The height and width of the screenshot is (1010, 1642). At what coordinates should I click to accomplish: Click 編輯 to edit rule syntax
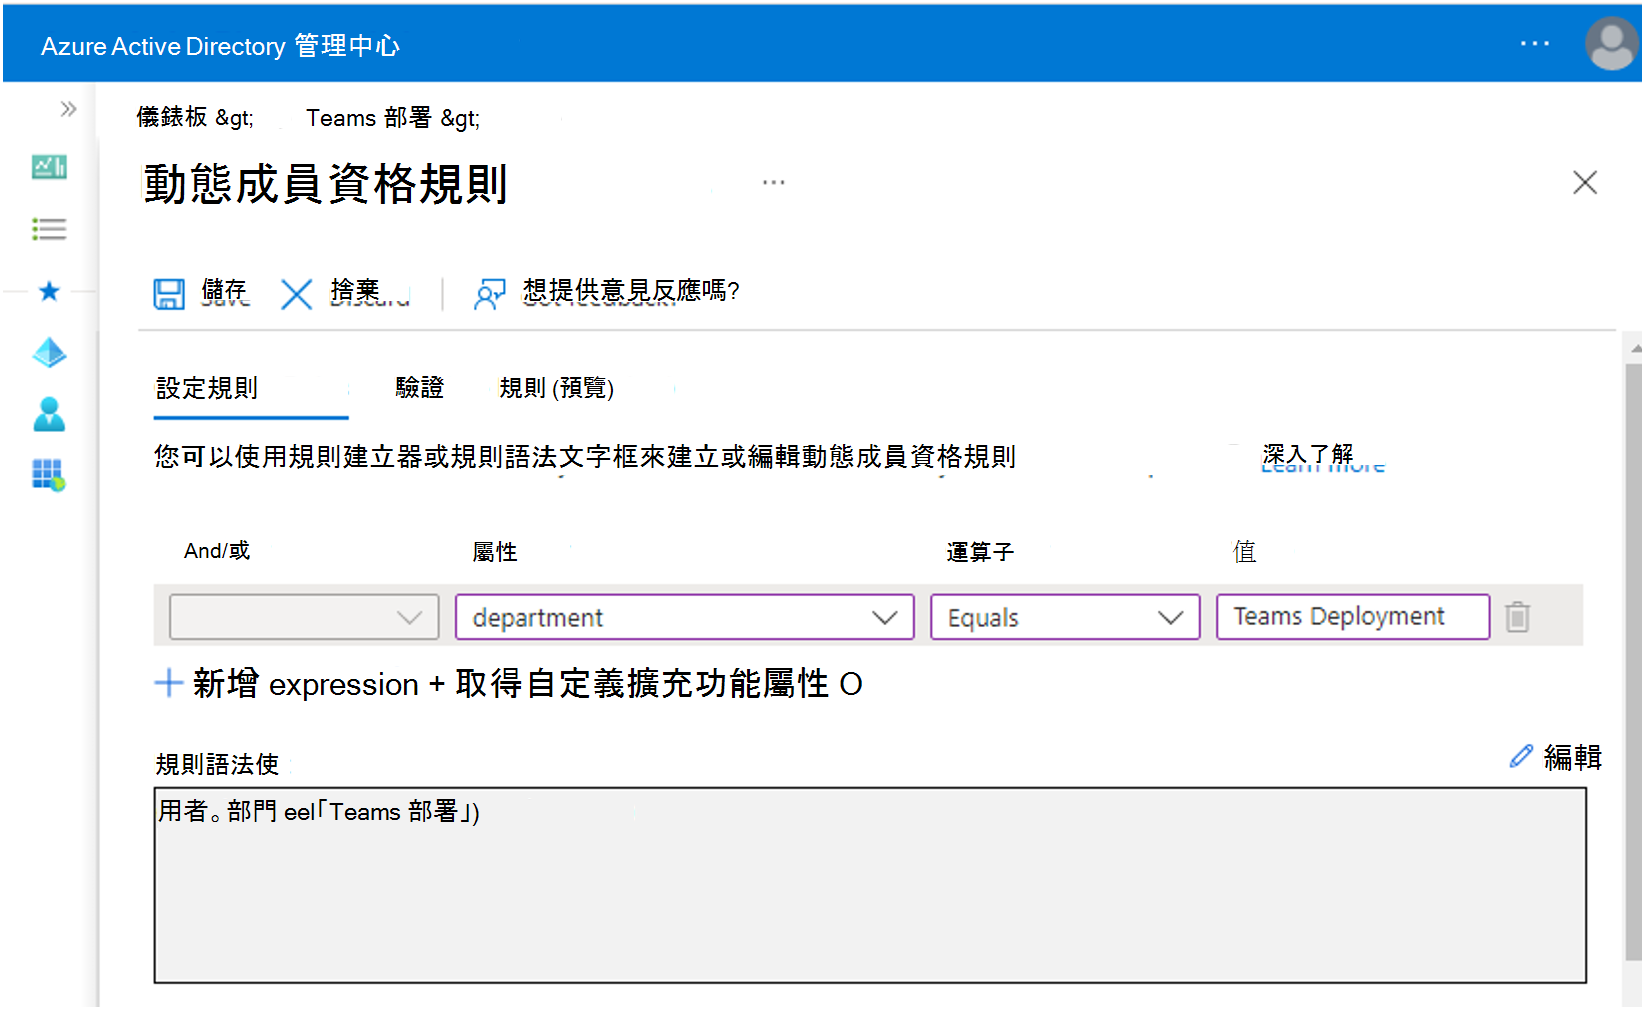point(1573,757)
